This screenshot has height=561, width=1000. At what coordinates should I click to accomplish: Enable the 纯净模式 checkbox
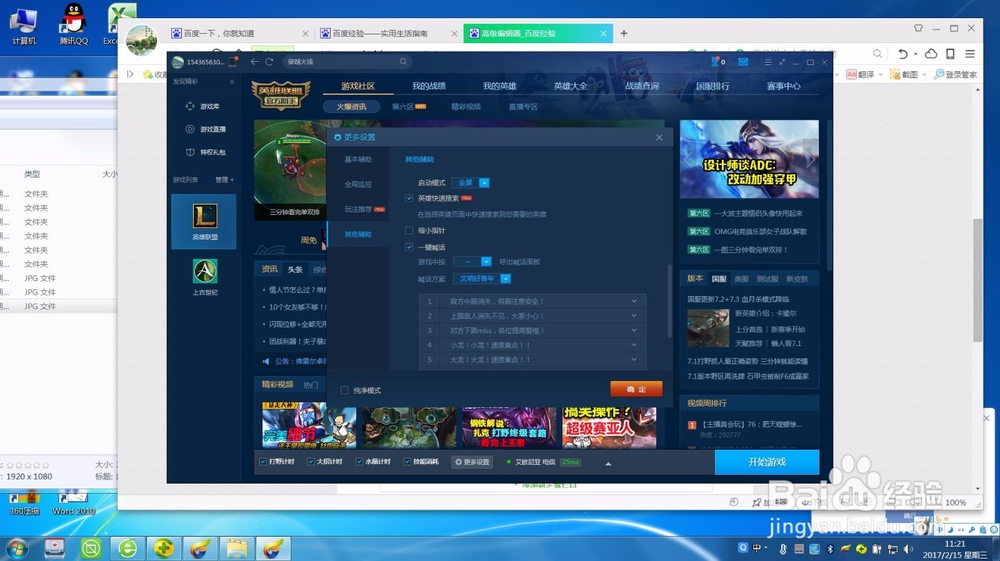tap(344, 390)
